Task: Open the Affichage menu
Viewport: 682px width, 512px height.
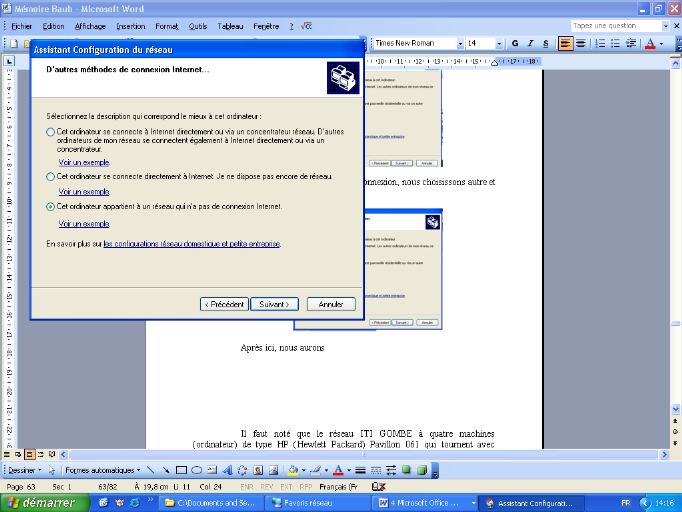Action: pyautogui.click(x=90, y=27)
